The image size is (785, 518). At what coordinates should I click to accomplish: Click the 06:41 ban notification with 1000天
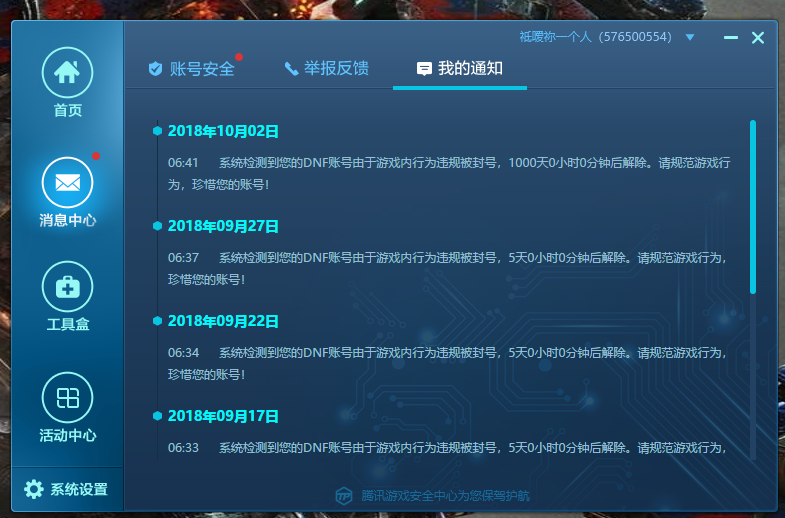[449, 174]
